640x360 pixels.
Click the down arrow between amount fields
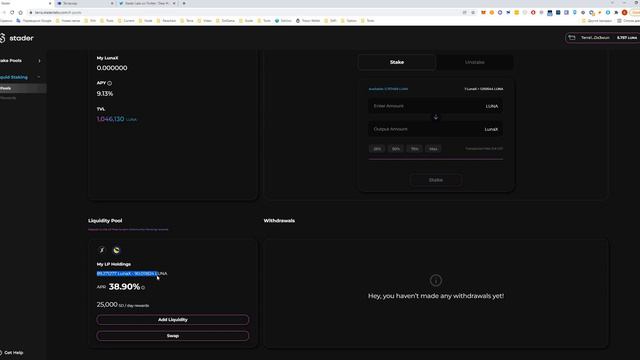tap(436, 118)
